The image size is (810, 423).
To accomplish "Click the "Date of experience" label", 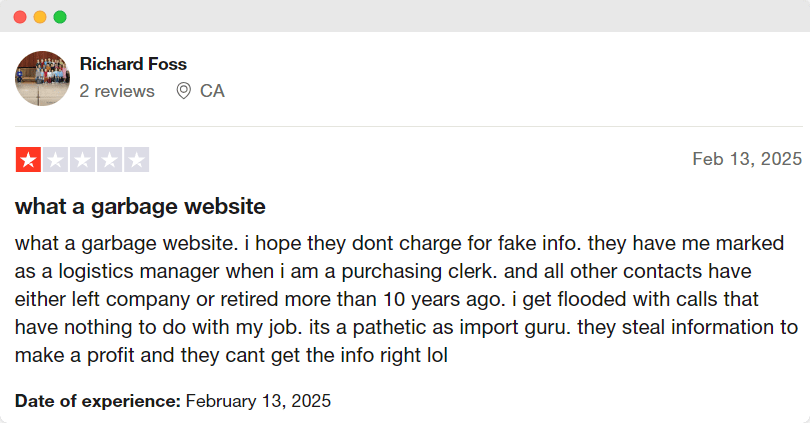I will [x=98, y=401].
